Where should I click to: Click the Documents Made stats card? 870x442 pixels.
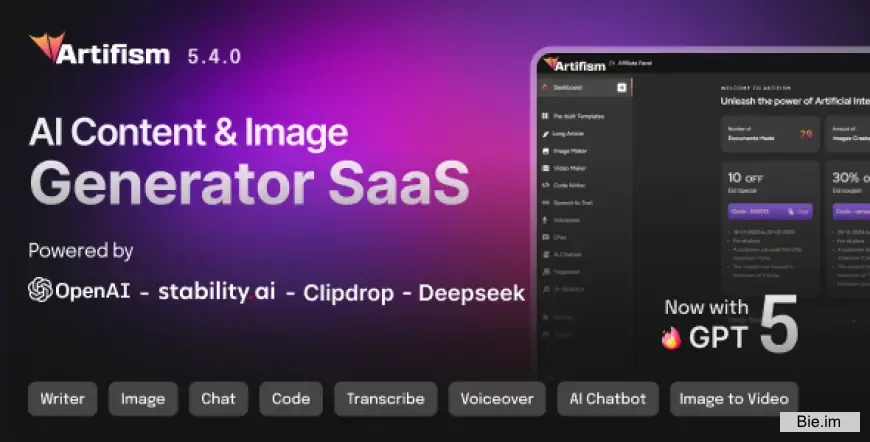[770, 134]
